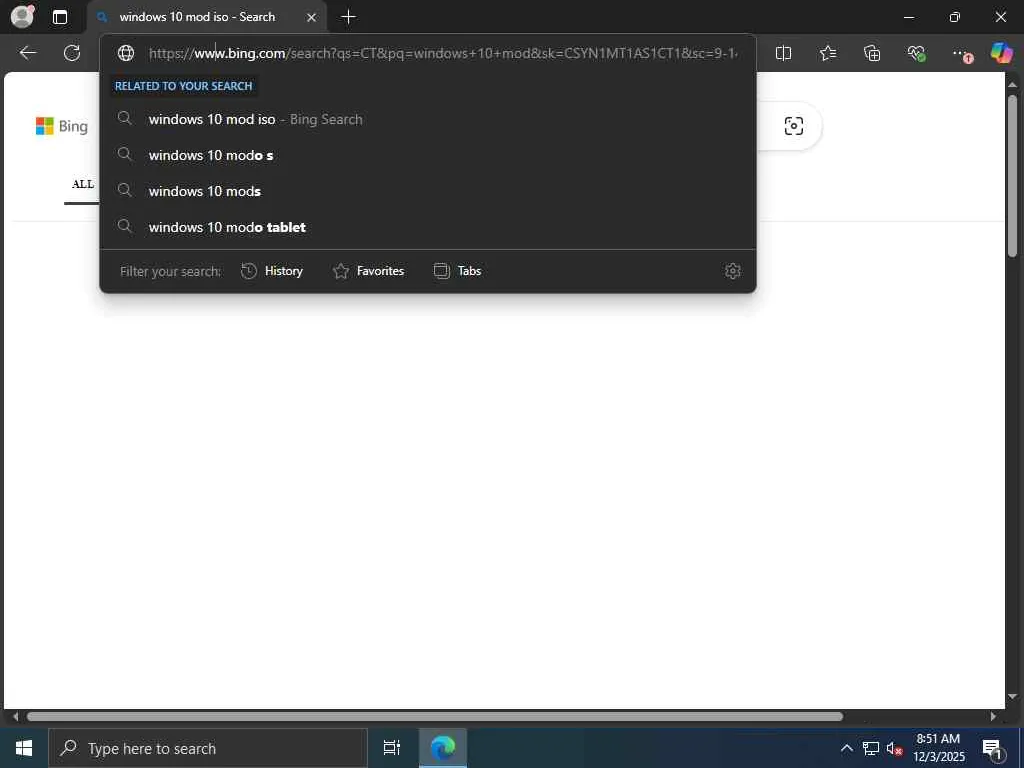The height and width of the screenshot is (768, 1024).
Task: Click the page scroll down arrow
Action: pos(1012,697)
